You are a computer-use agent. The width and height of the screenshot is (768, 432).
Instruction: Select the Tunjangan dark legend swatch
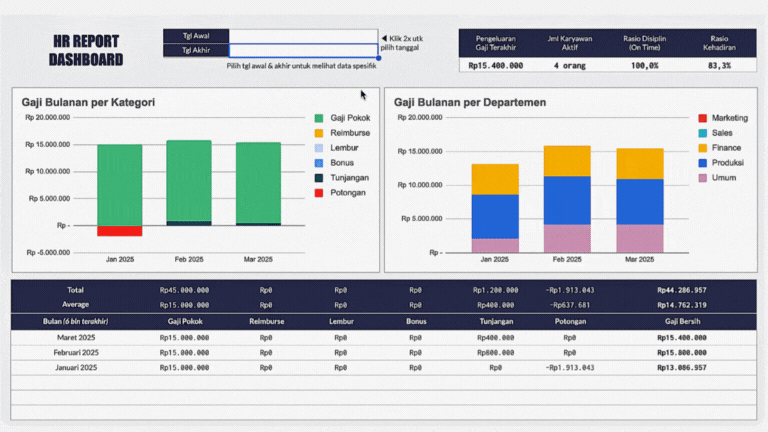point(320,178)
